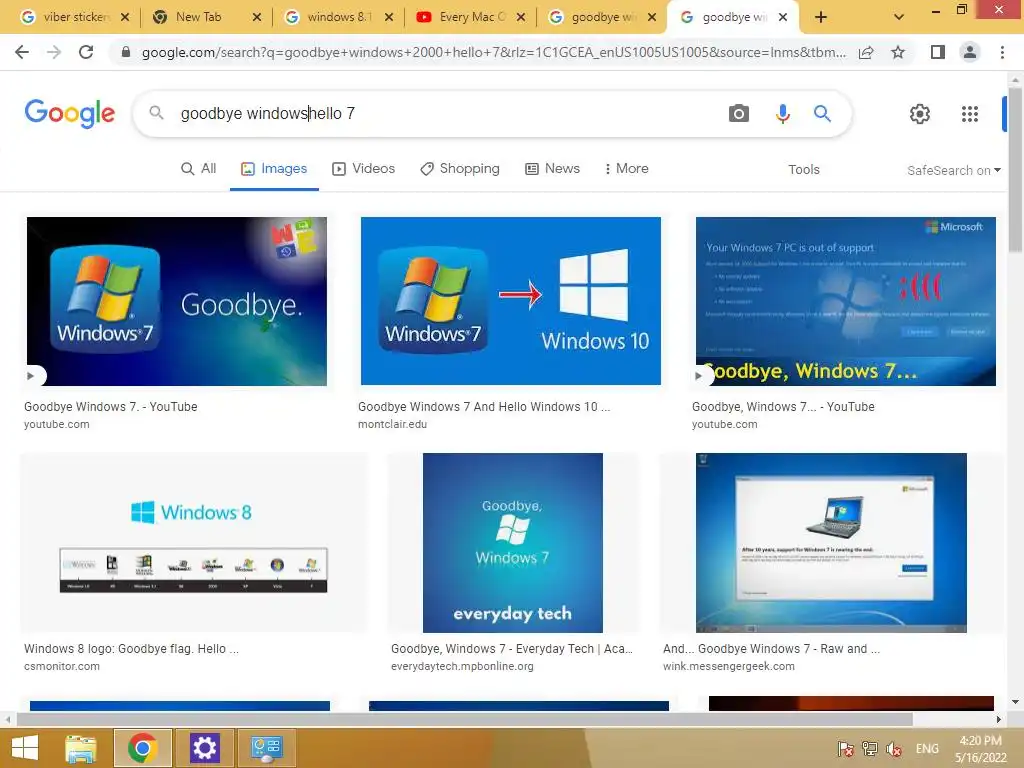Change the ENG input language
This screenshot has width=1024, height=768.
coord(927,749)
